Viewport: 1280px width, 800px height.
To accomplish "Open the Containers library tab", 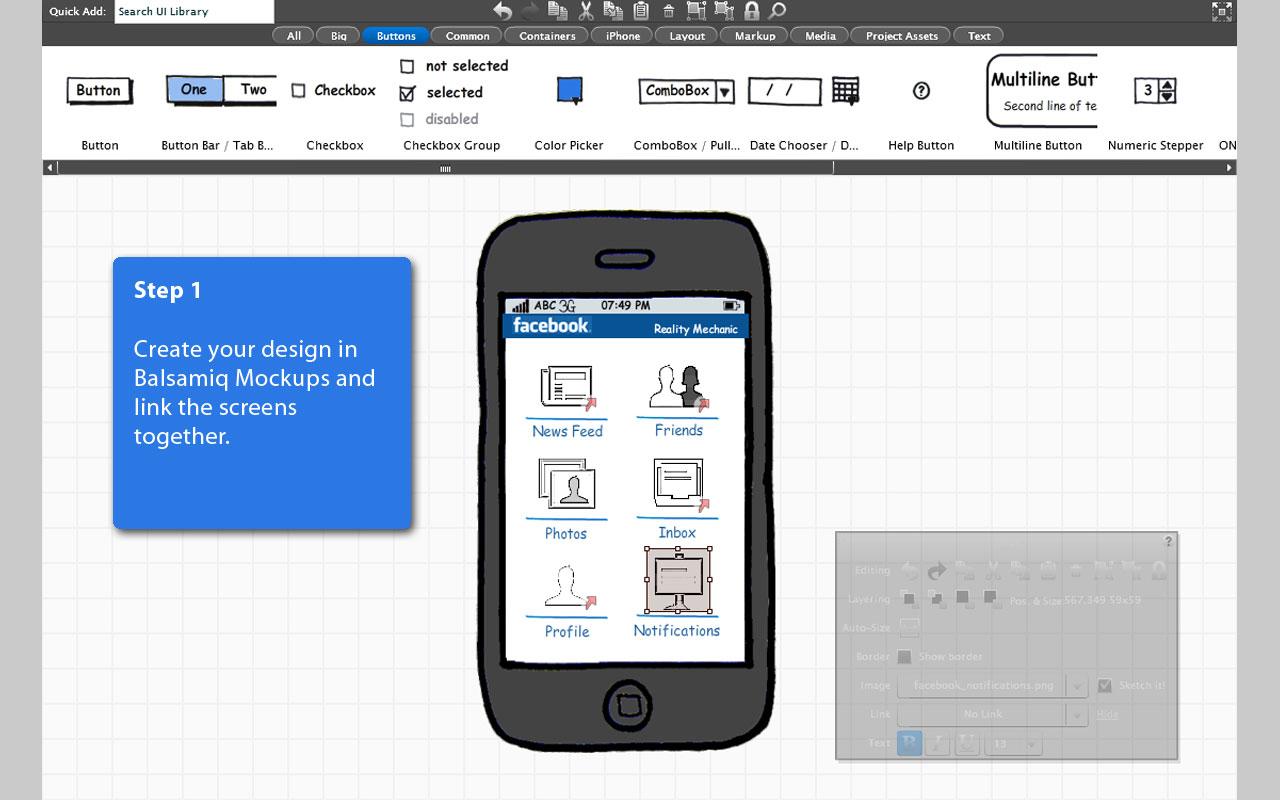I will point(547,36).
